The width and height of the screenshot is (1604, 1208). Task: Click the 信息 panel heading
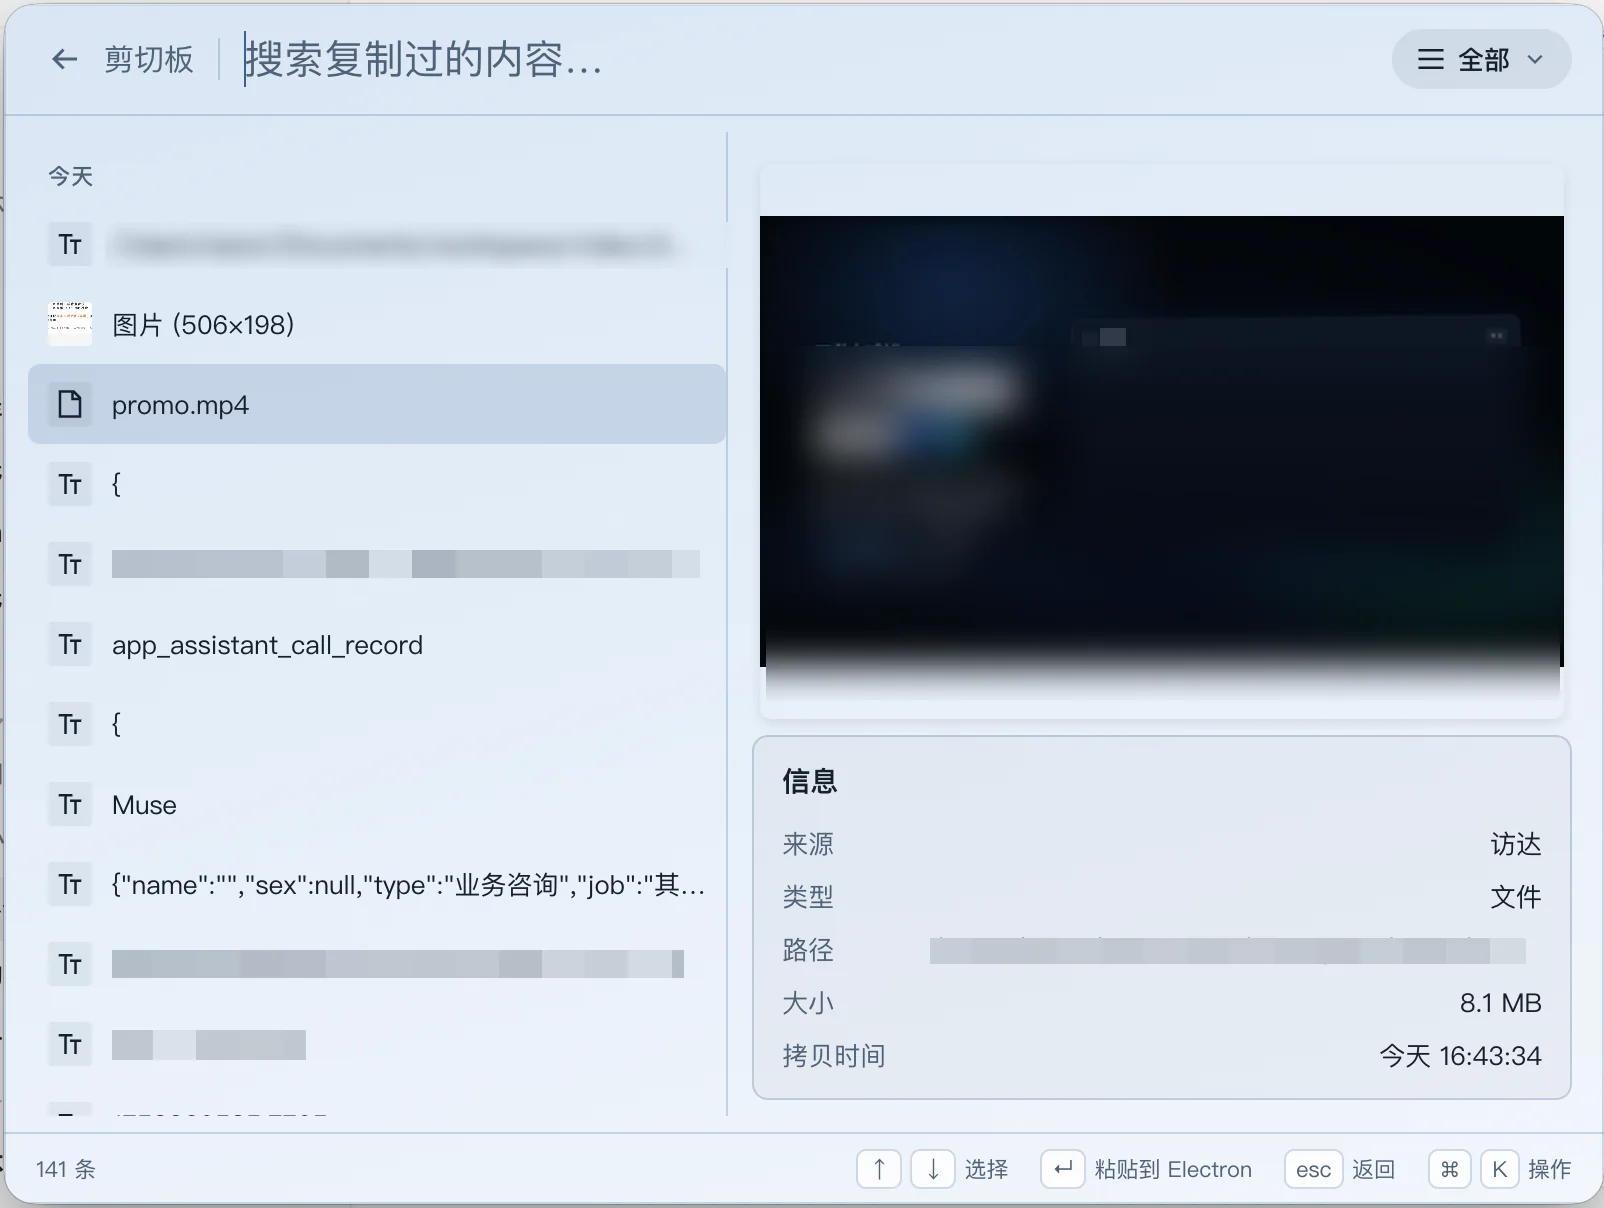point(810,781)
